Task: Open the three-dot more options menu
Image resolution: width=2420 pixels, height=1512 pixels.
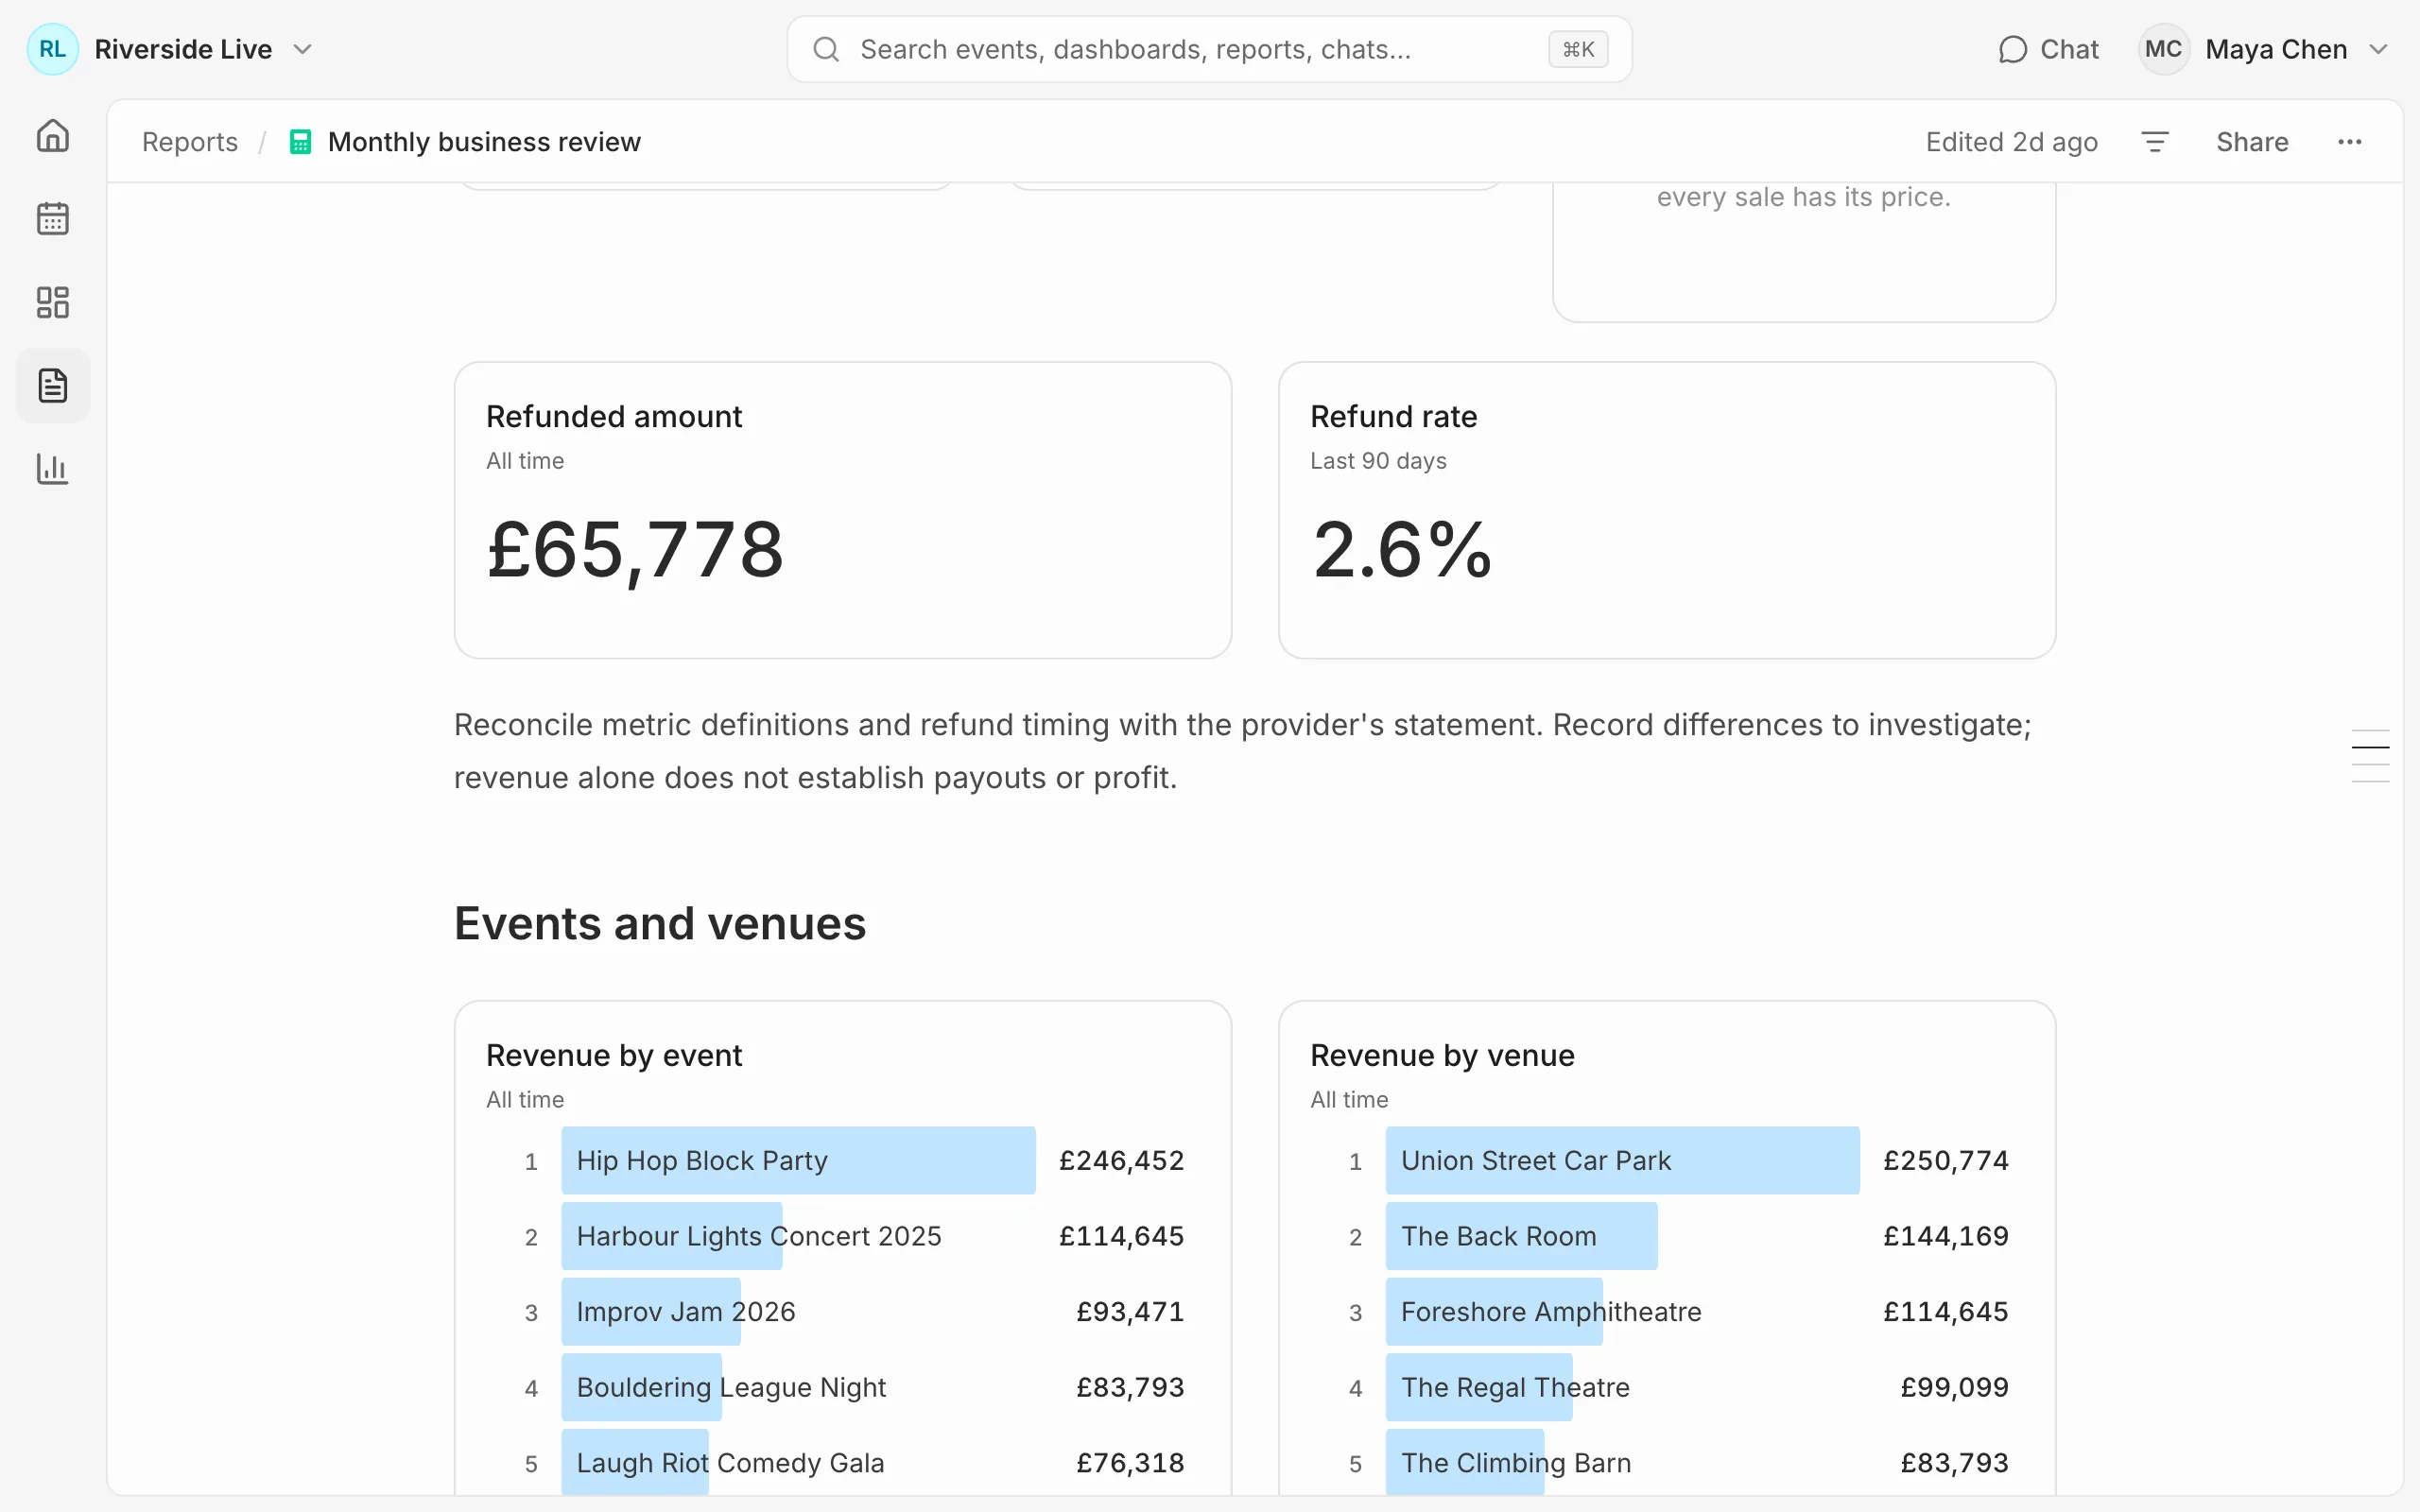Action: coord(2350,142)
